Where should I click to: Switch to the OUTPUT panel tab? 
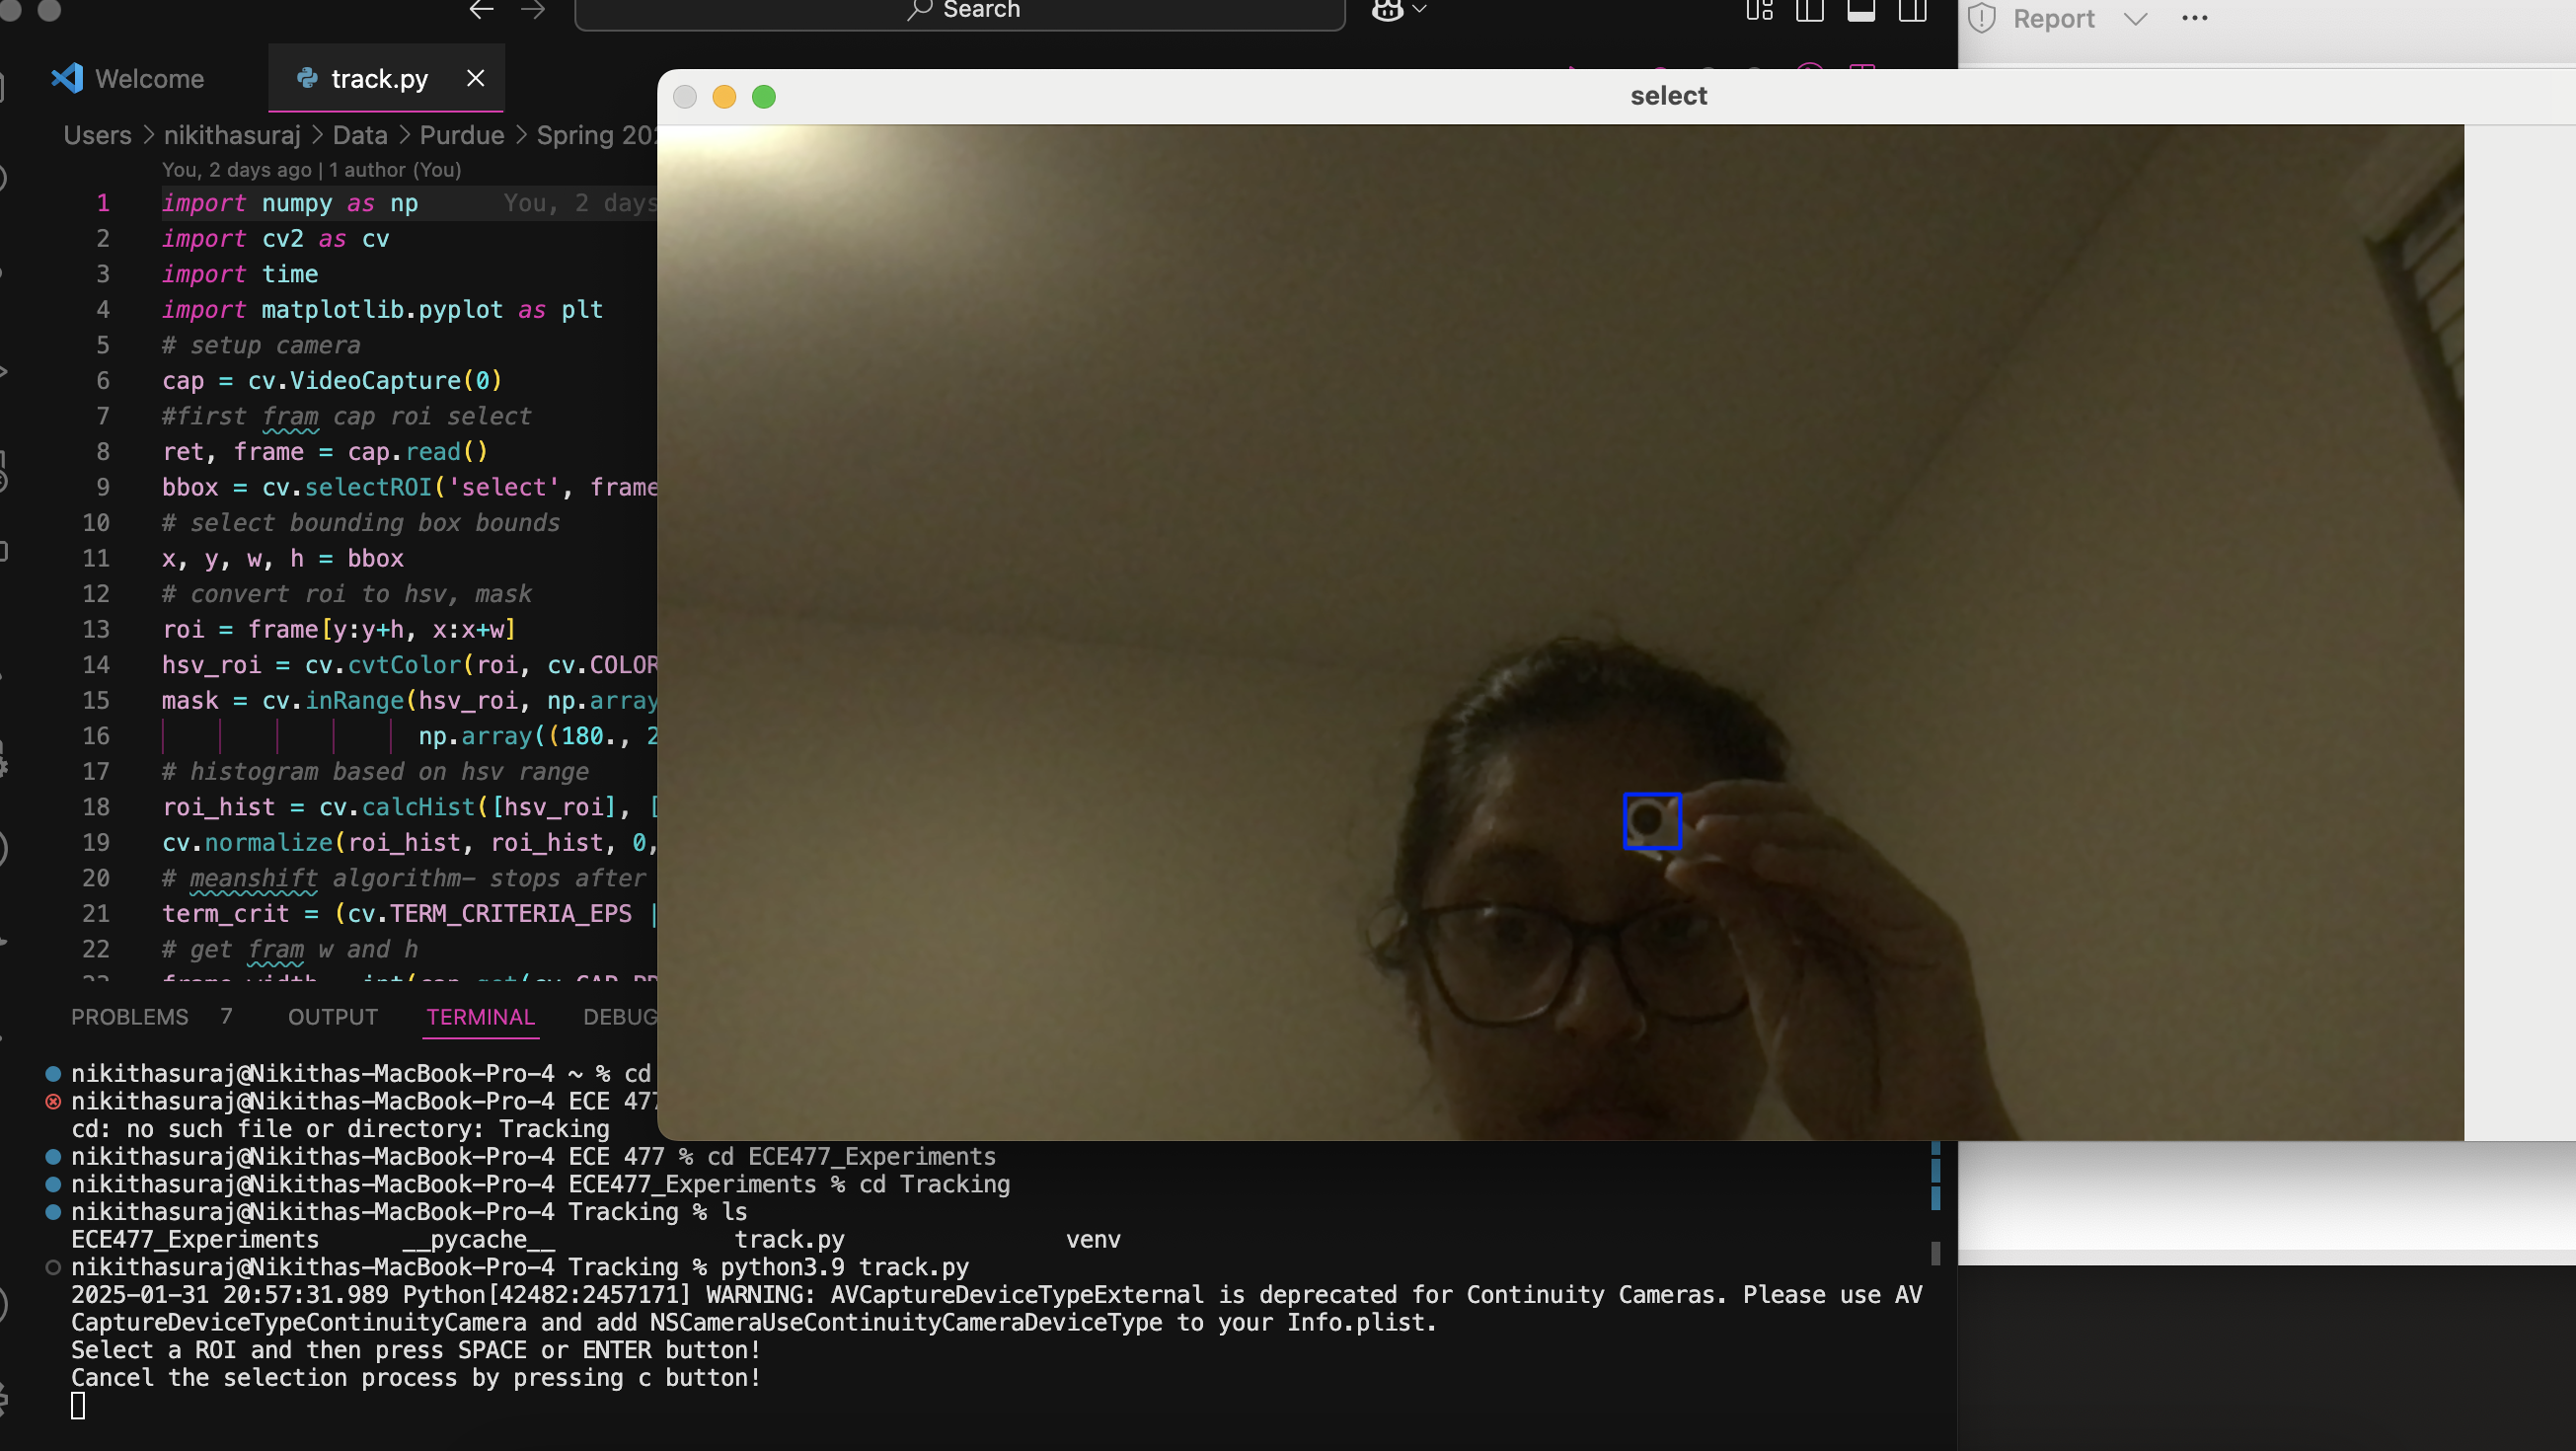point(332,1017)
